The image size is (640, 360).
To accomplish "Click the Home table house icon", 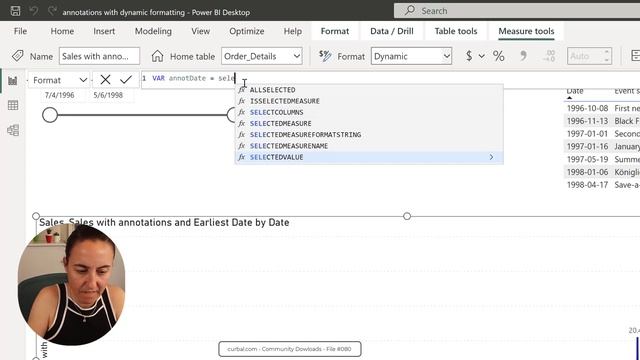I will tap(157, 56).
